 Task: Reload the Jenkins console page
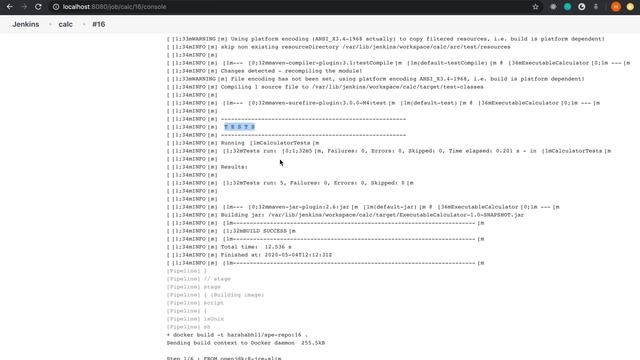tap(38, 7)
